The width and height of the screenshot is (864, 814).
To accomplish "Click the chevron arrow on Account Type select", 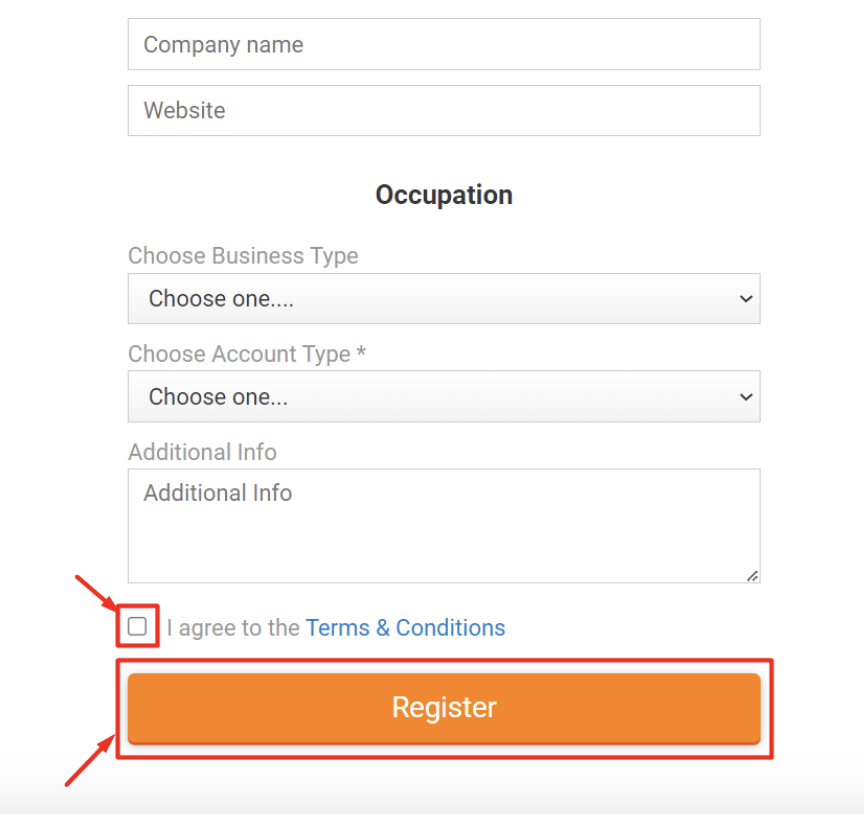I will 745,397.
